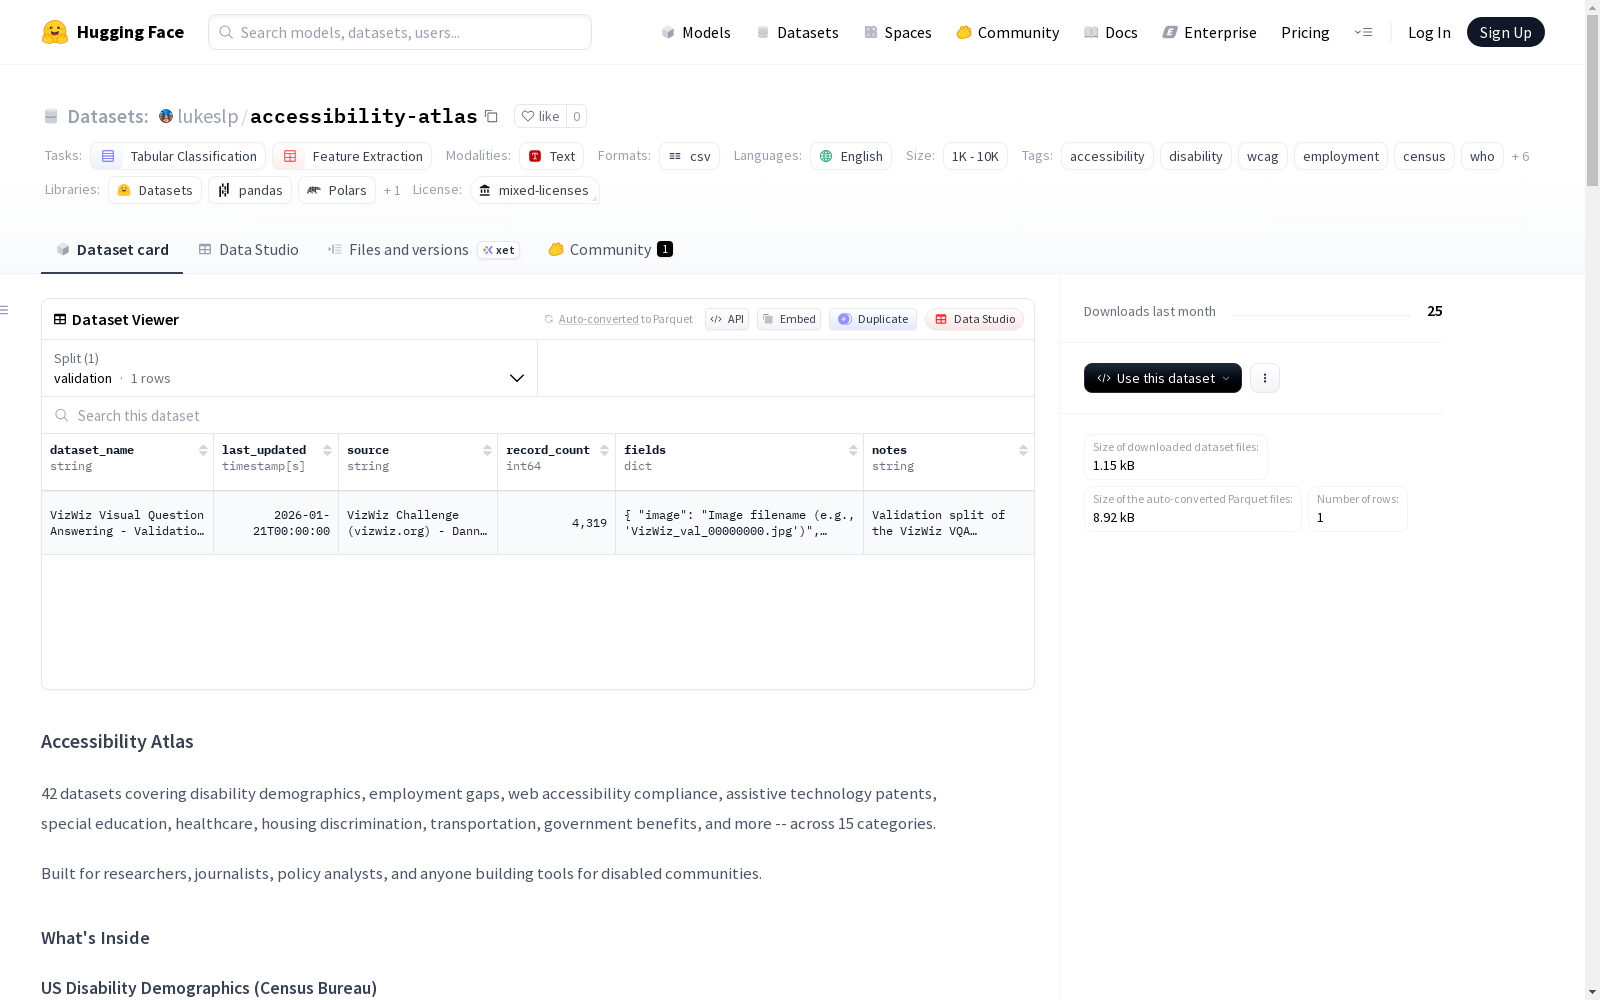Sort by record_count column sort icon

coord(604,450)
